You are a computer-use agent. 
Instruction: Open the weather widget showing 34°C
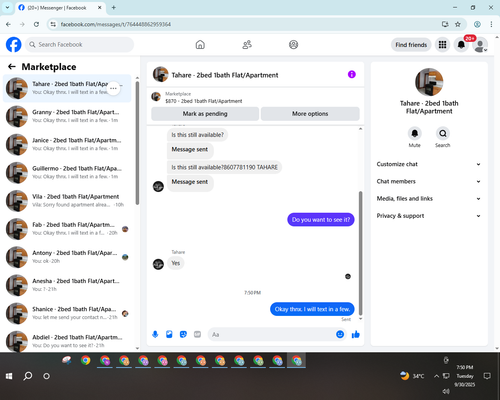tap(412, 376)
